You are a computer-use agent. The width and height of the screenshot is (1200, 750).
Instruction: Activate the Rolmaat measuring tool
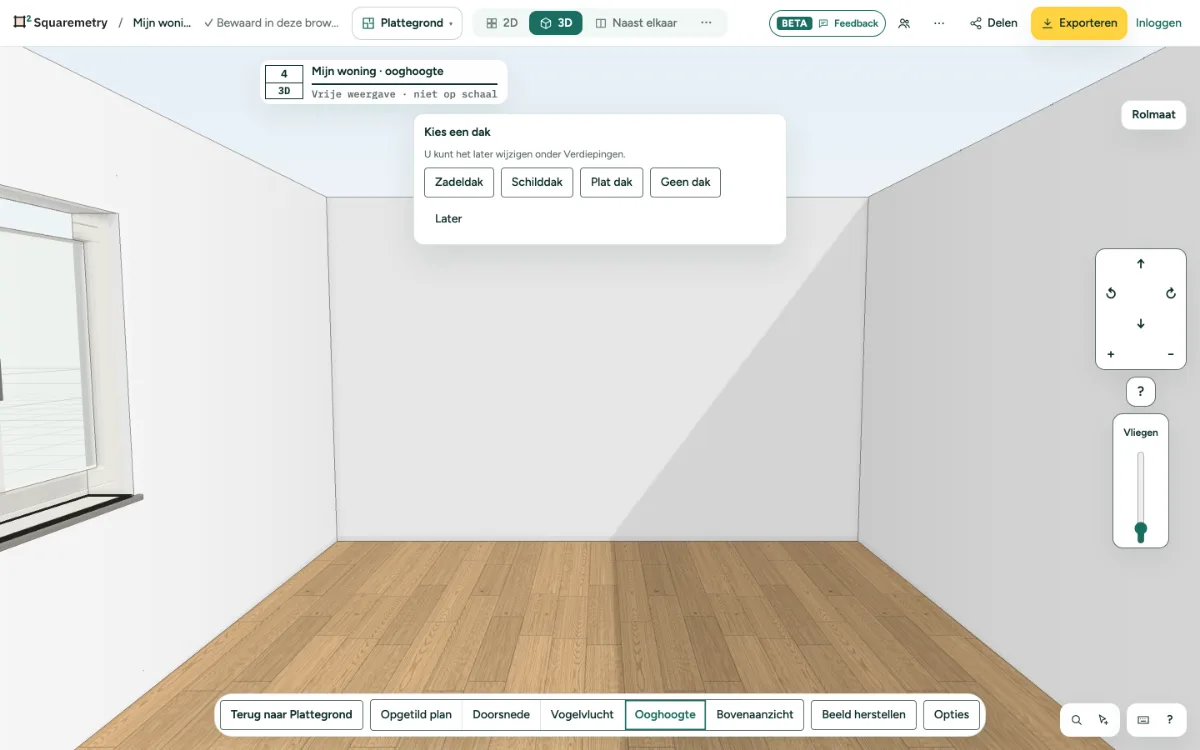tap(1153, 114)
